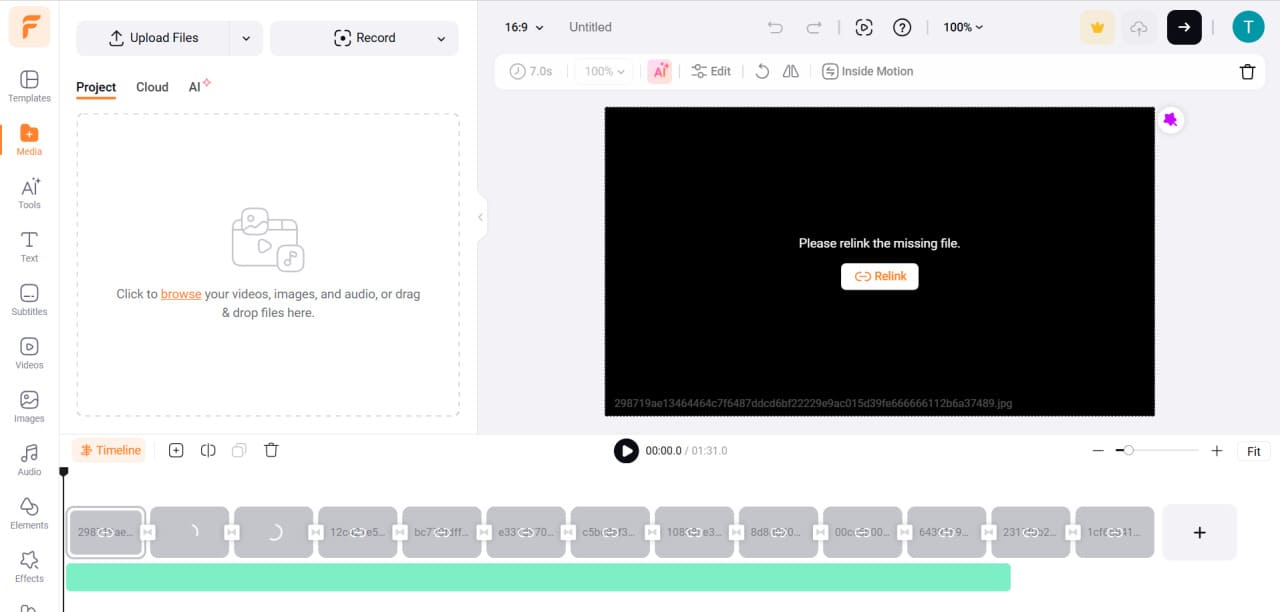
Task: Open the AI tab in the media panel
Action: click(196, 87)
